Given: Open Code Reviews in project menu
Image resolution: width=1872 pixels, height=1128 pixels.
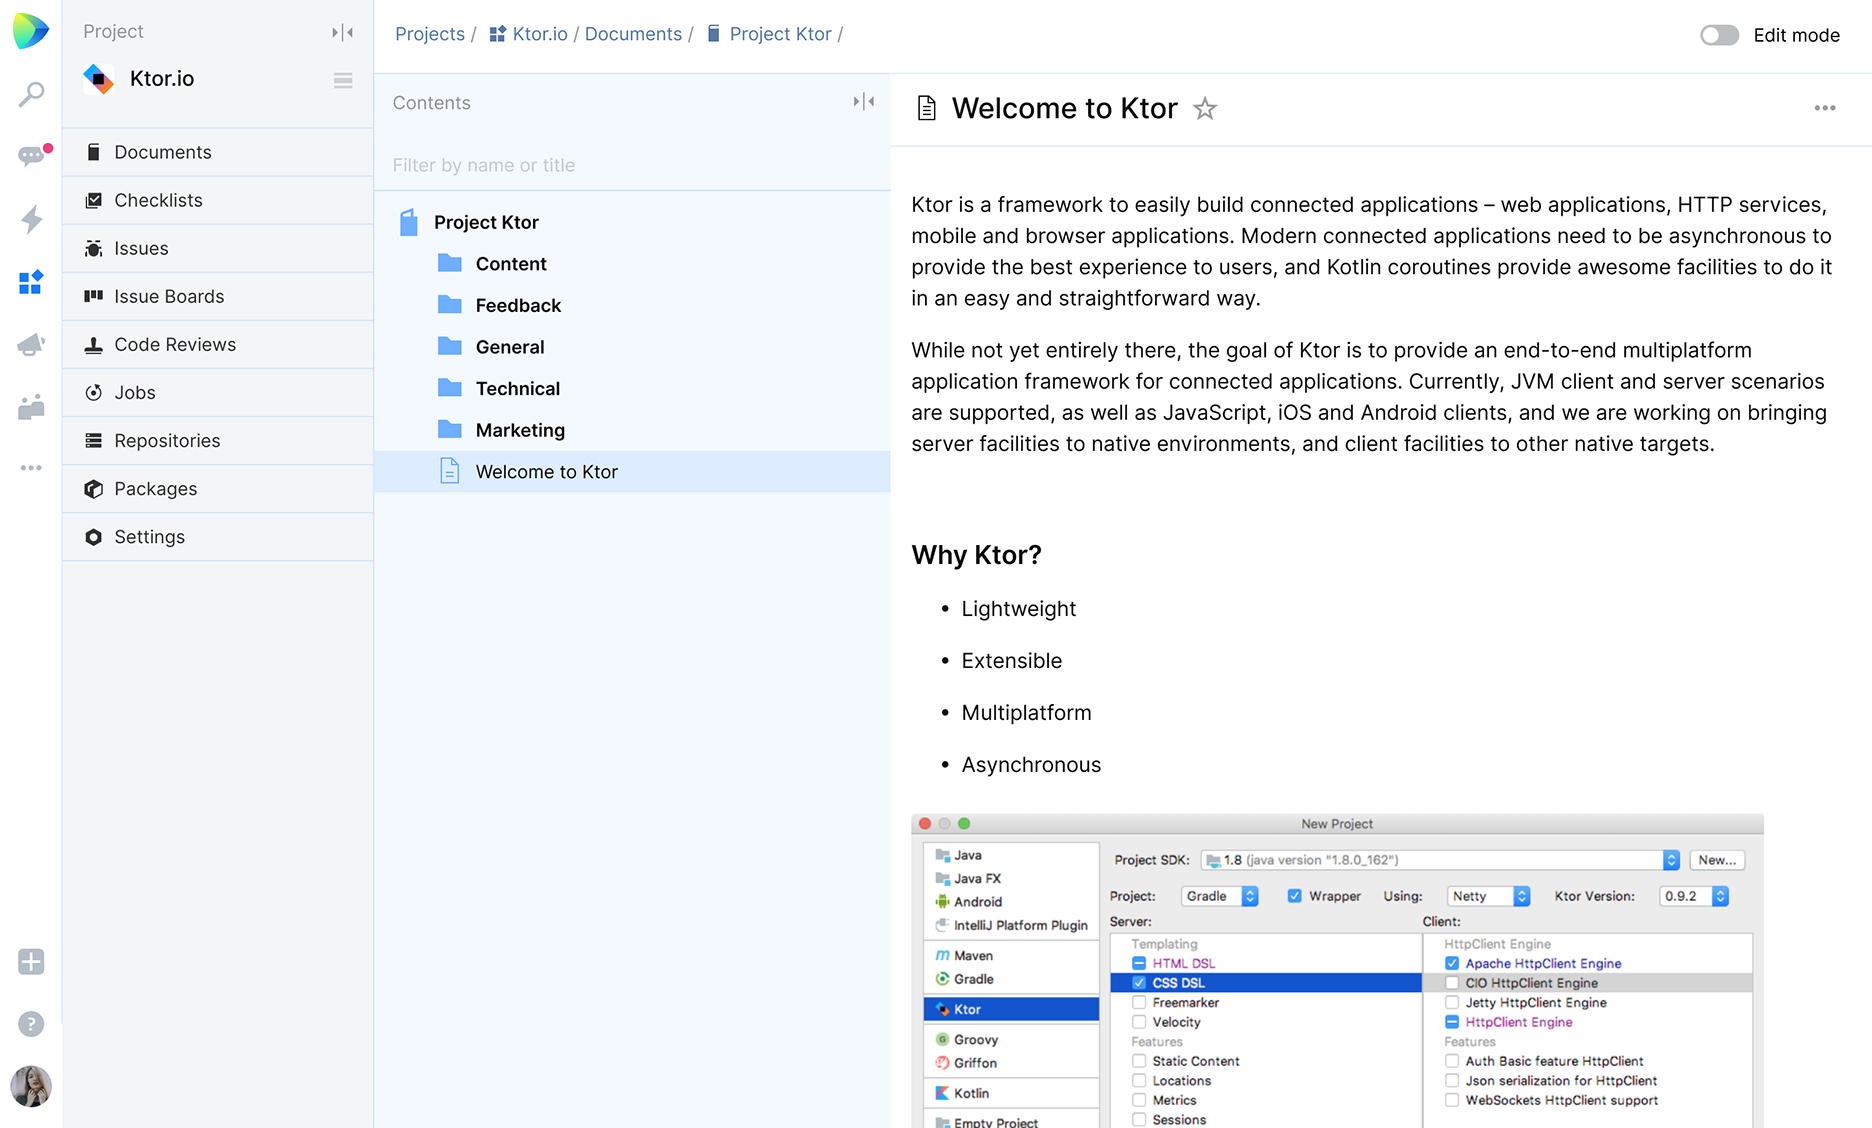Looking at the screenshot, I should [218, 344].
